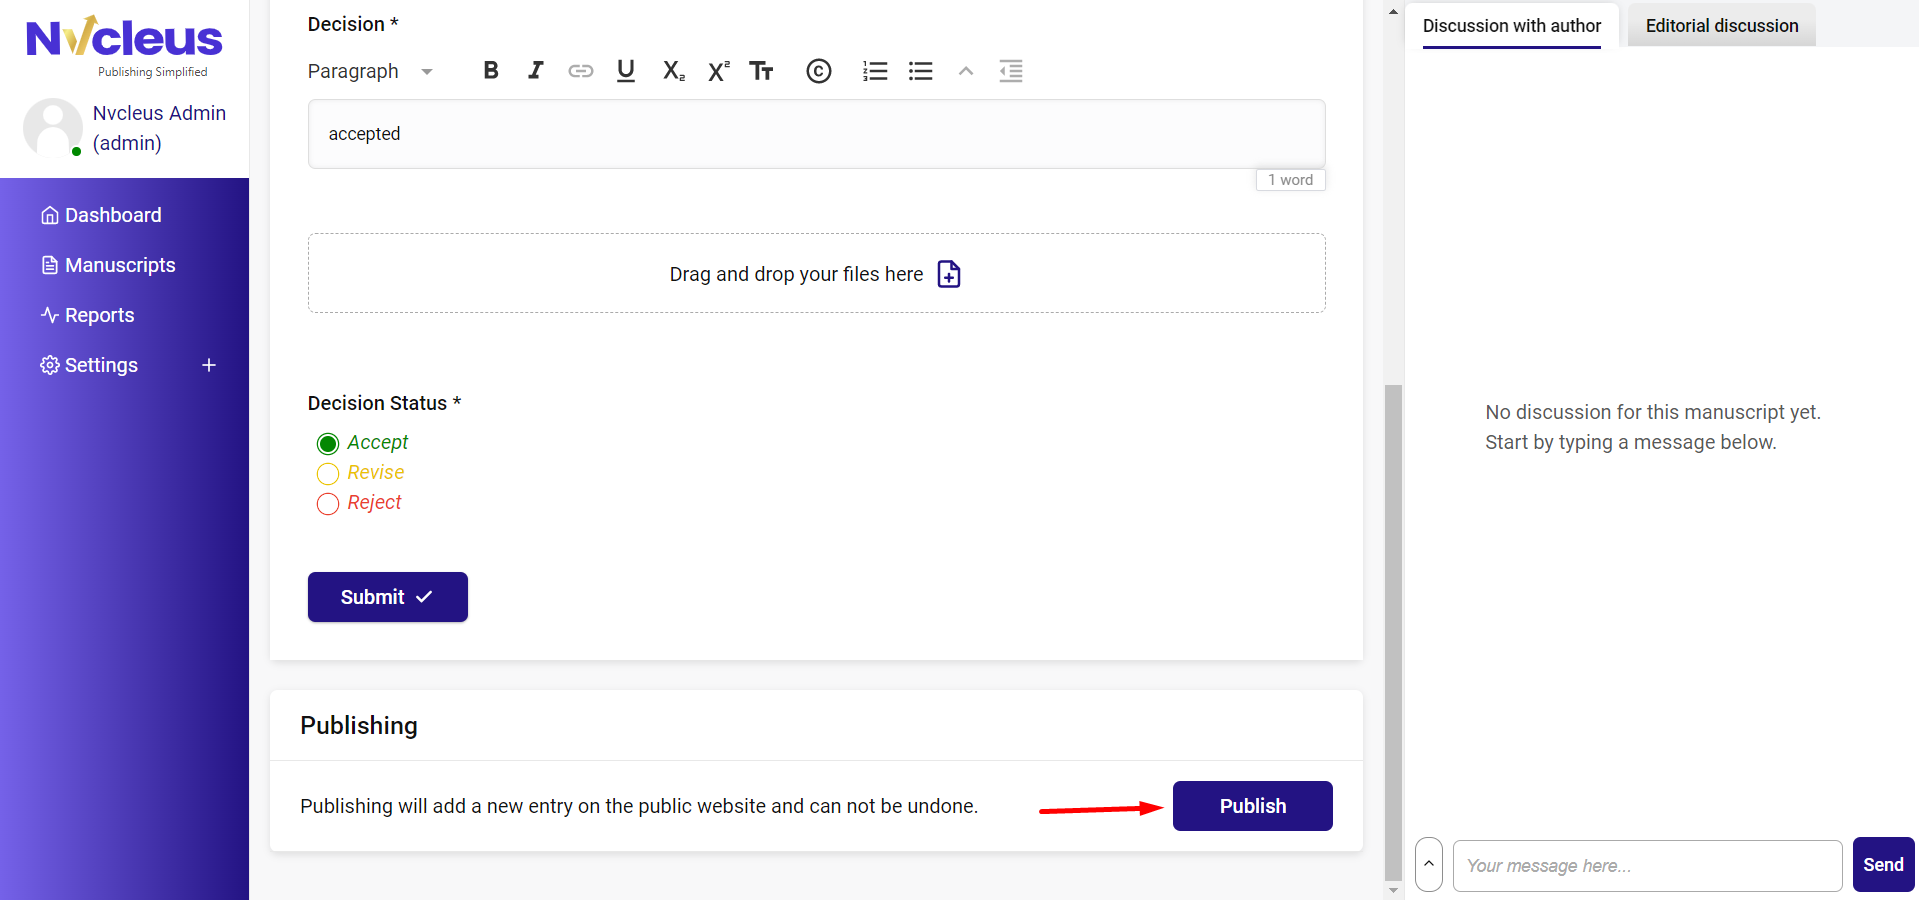Focus the message input field
The image size is (1919, 900).
[1646, 866]
